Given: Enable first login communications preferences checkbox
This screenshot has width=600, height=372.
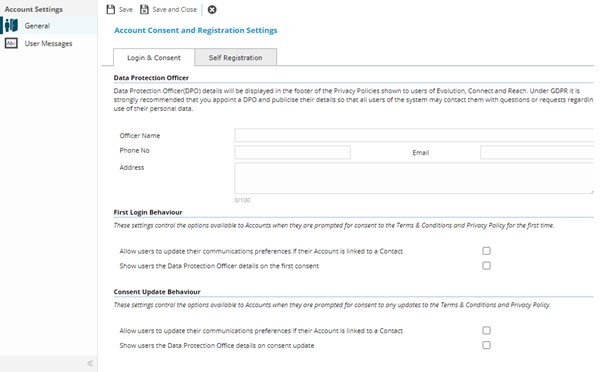Looking at the screenshot, I should pyautogui.click(x=486, y=251).
